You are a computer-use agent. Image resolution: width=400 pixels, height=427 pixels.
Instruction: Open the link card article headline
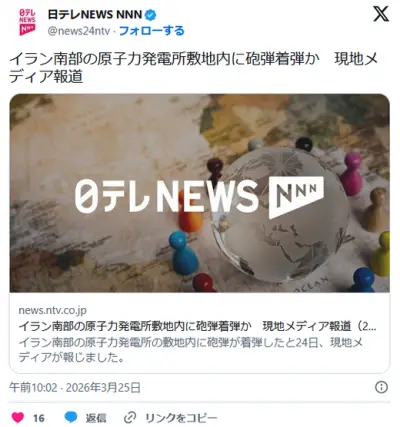pos(197,326)
